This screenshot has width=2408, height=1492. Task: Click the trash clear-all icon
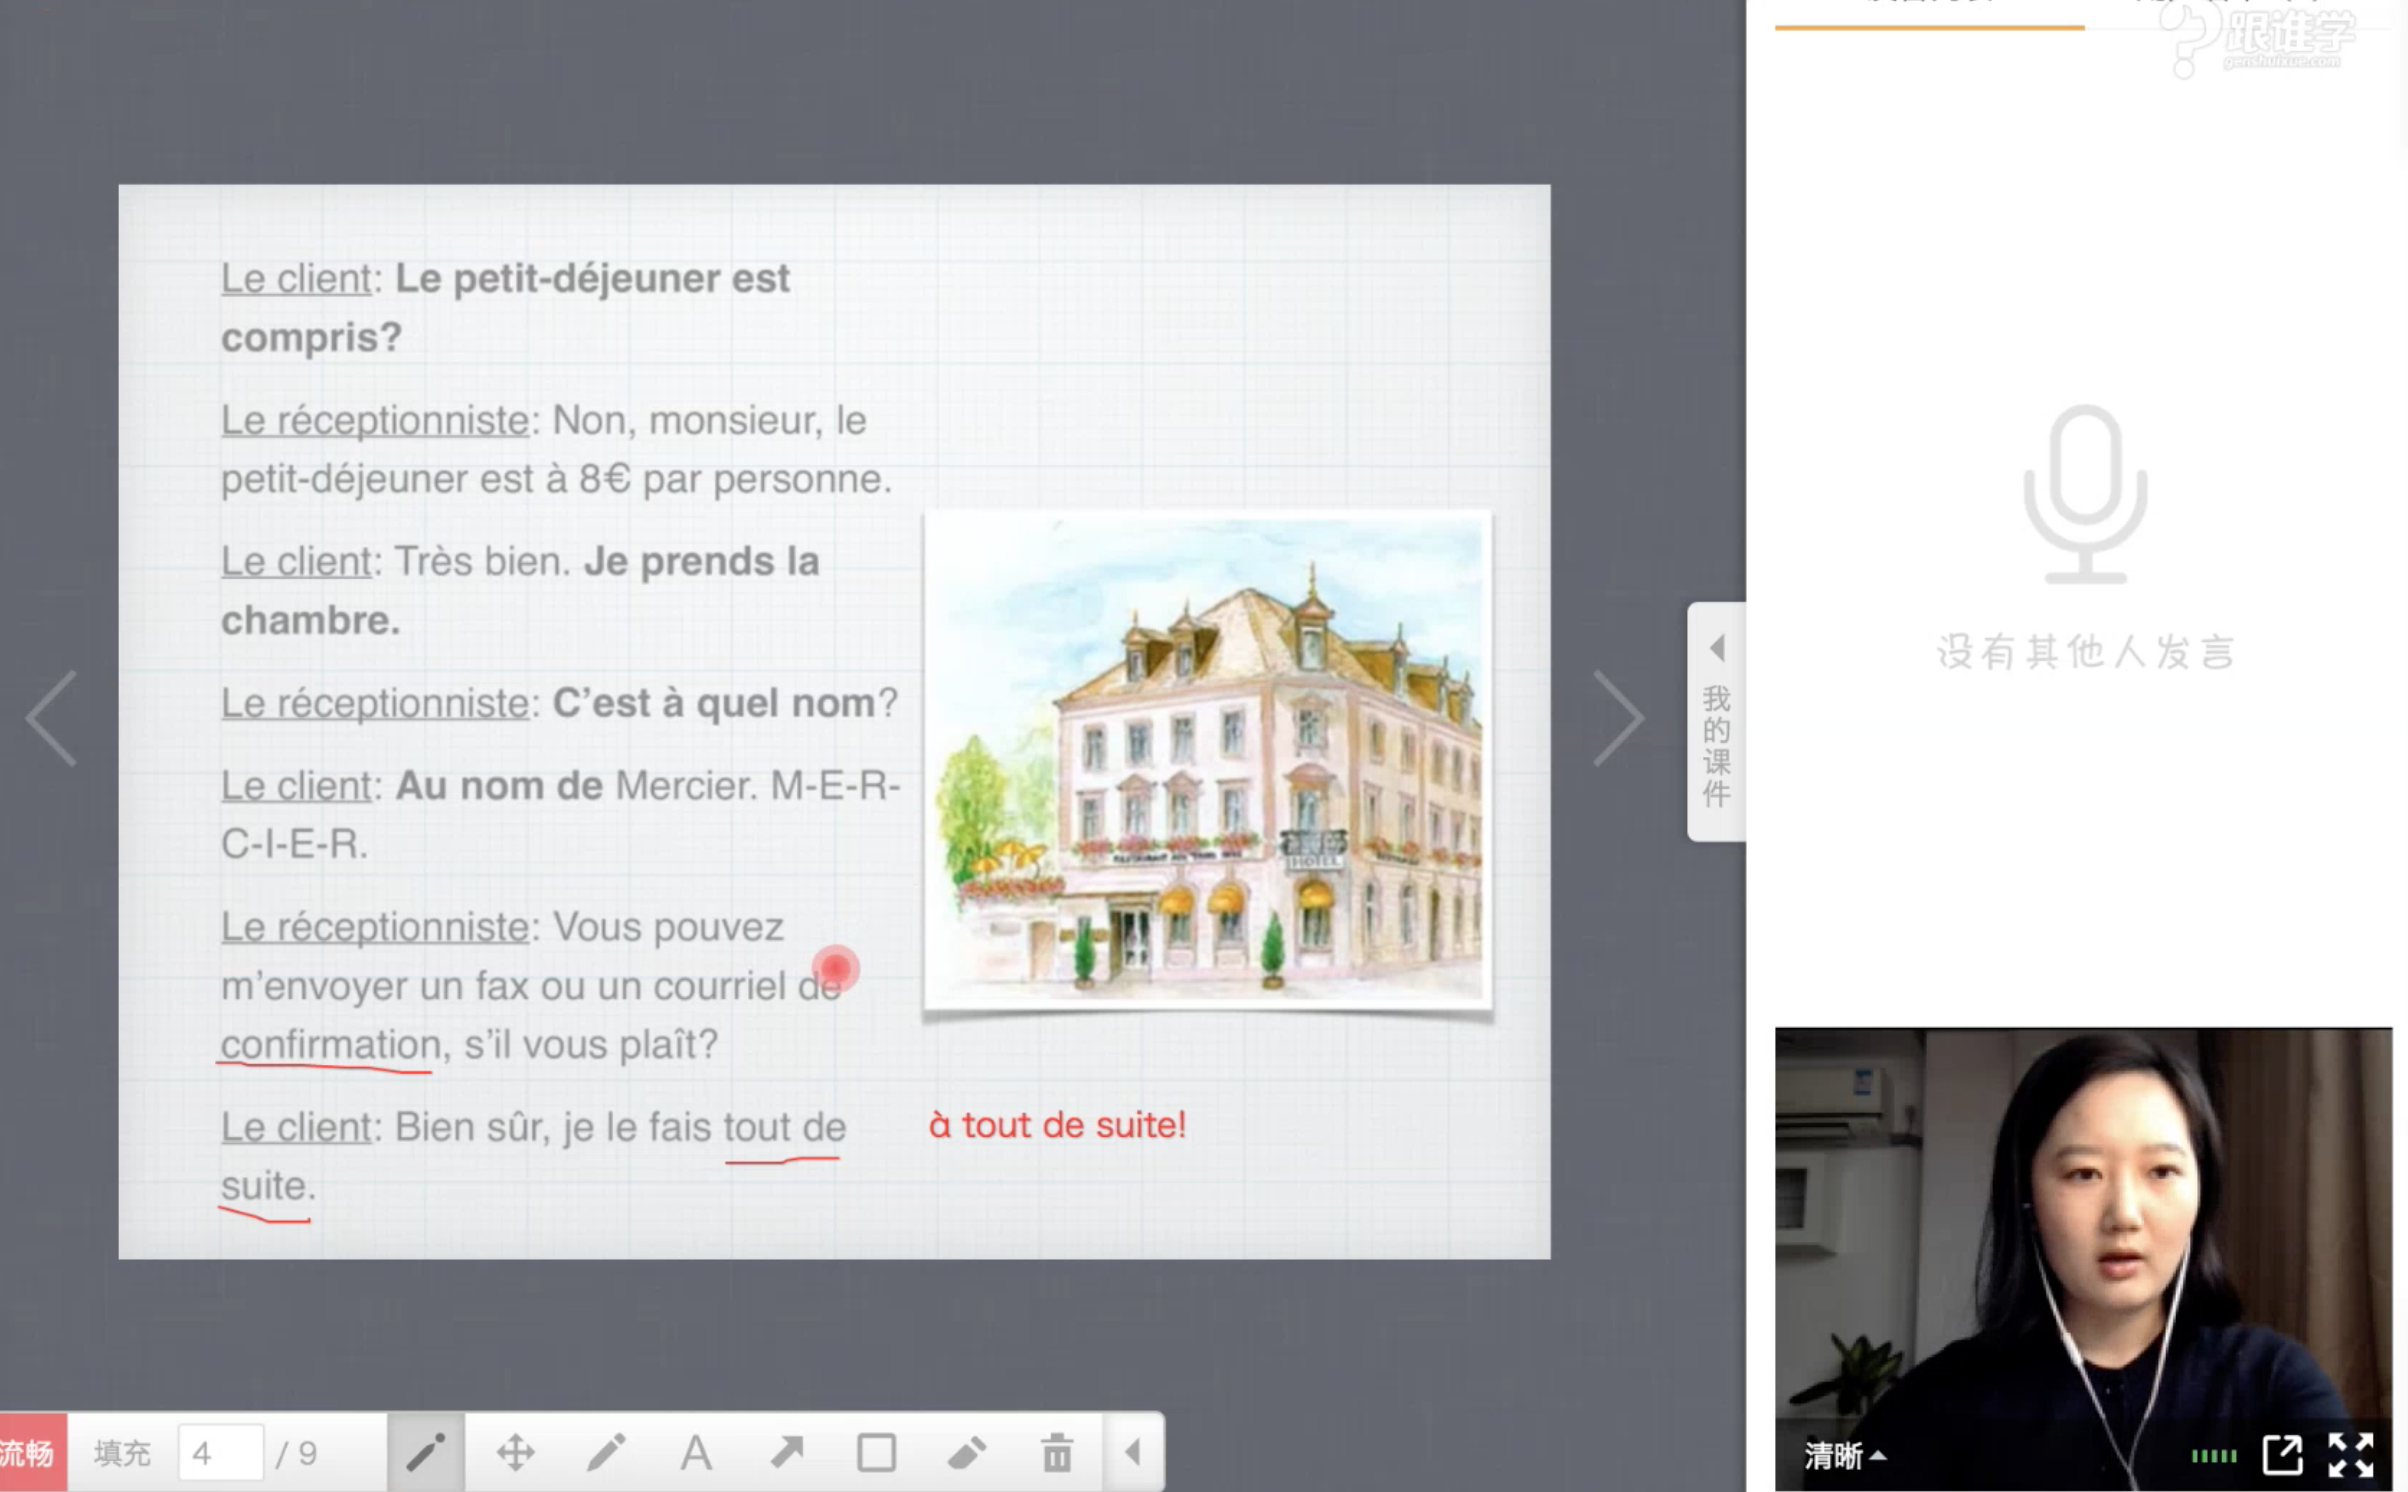(1057, 1453)
